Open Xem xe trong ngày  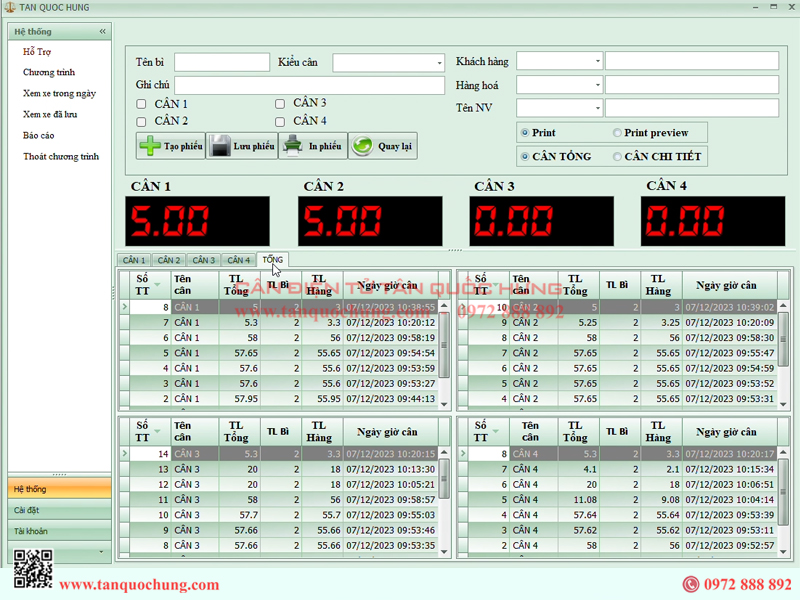[59, 93]
